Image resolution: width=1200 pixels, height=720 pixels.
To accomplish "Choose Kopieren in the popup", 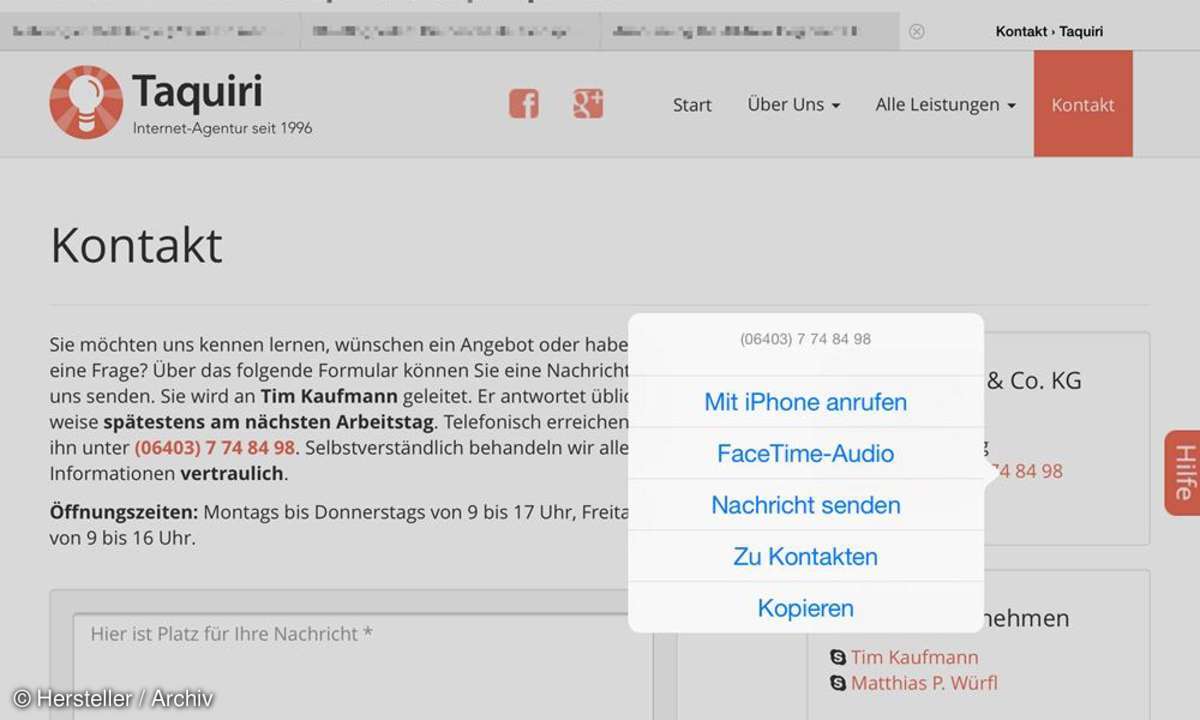I will click(x=806, y=608).
